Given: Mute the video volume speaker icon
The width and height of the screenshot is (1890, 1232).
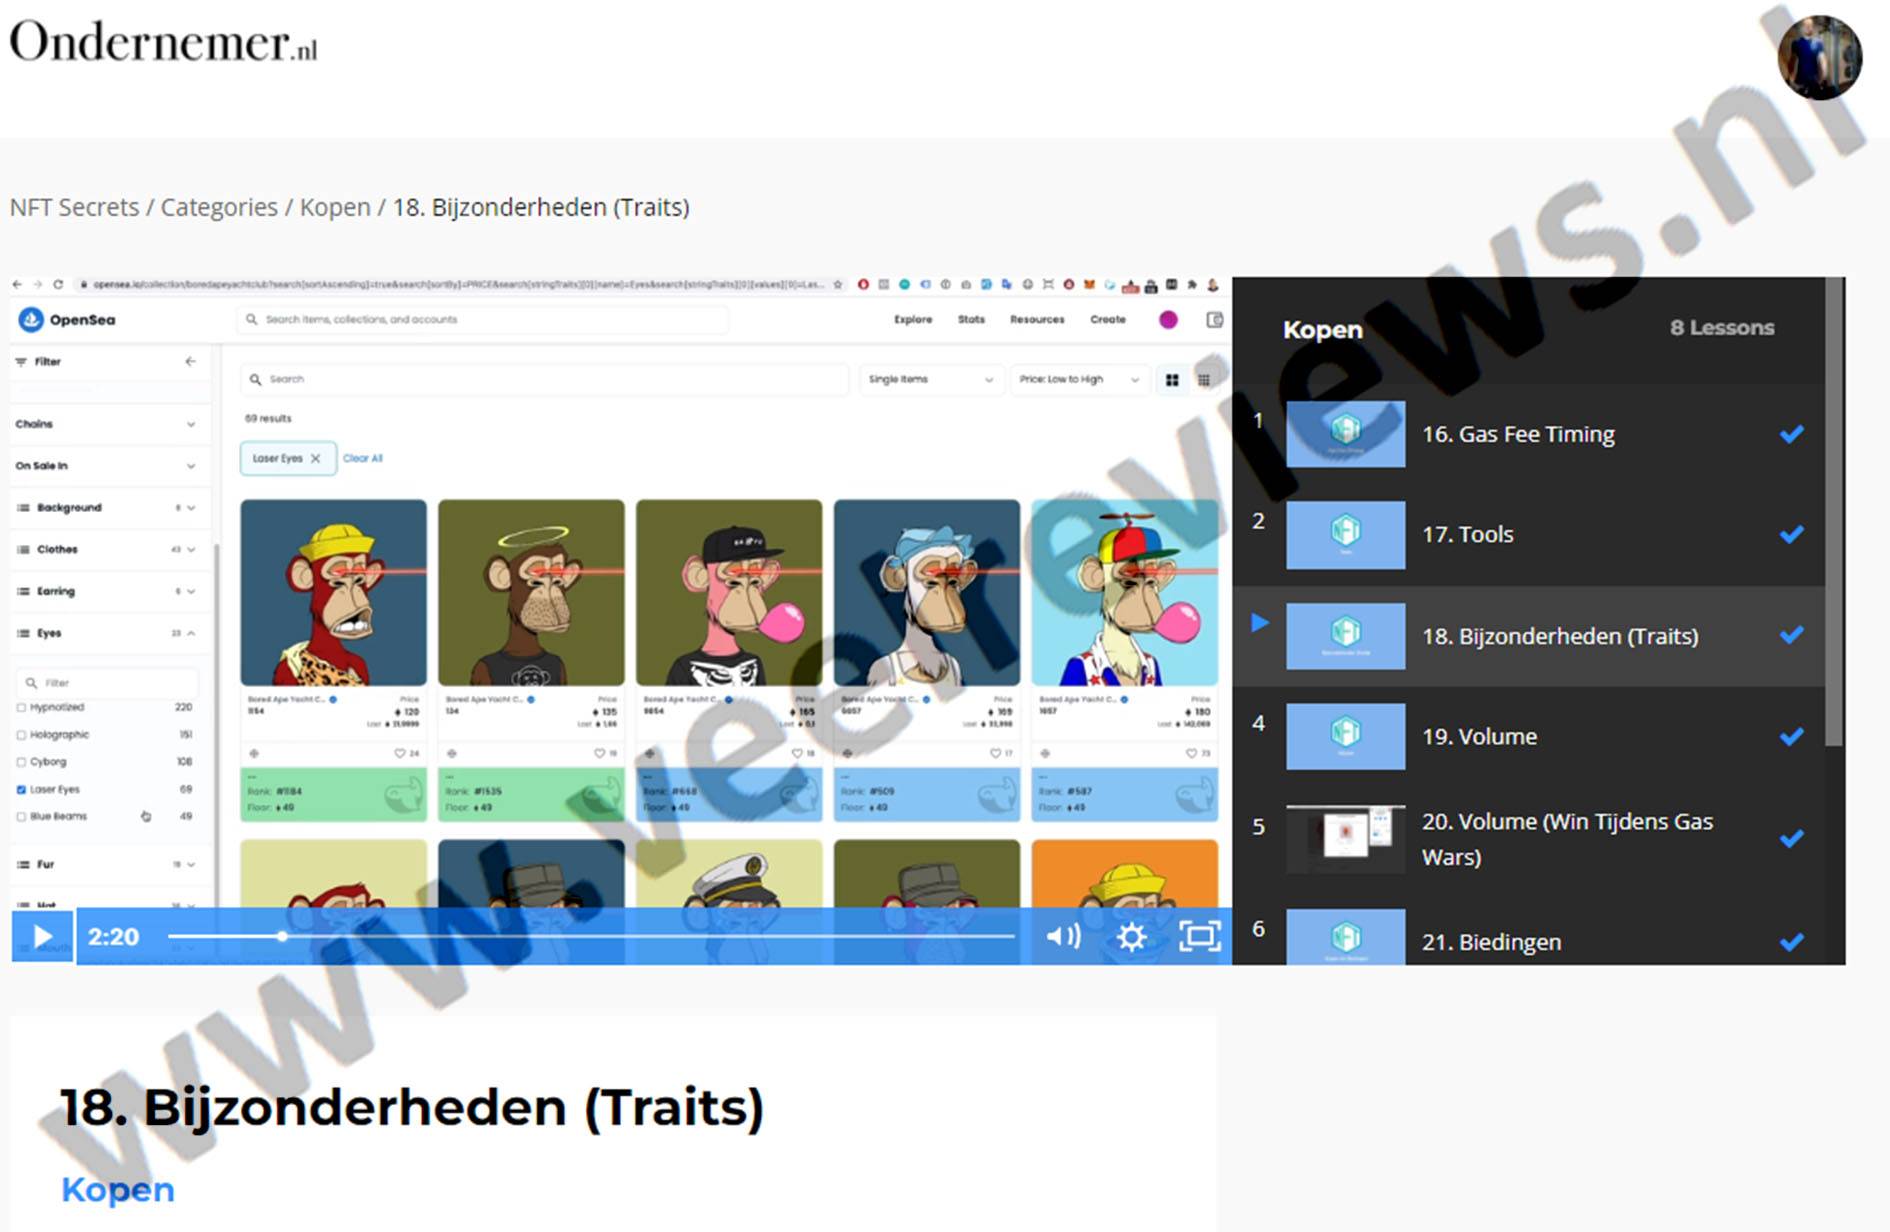Looking at the screenshot, I should (1062, 936).
